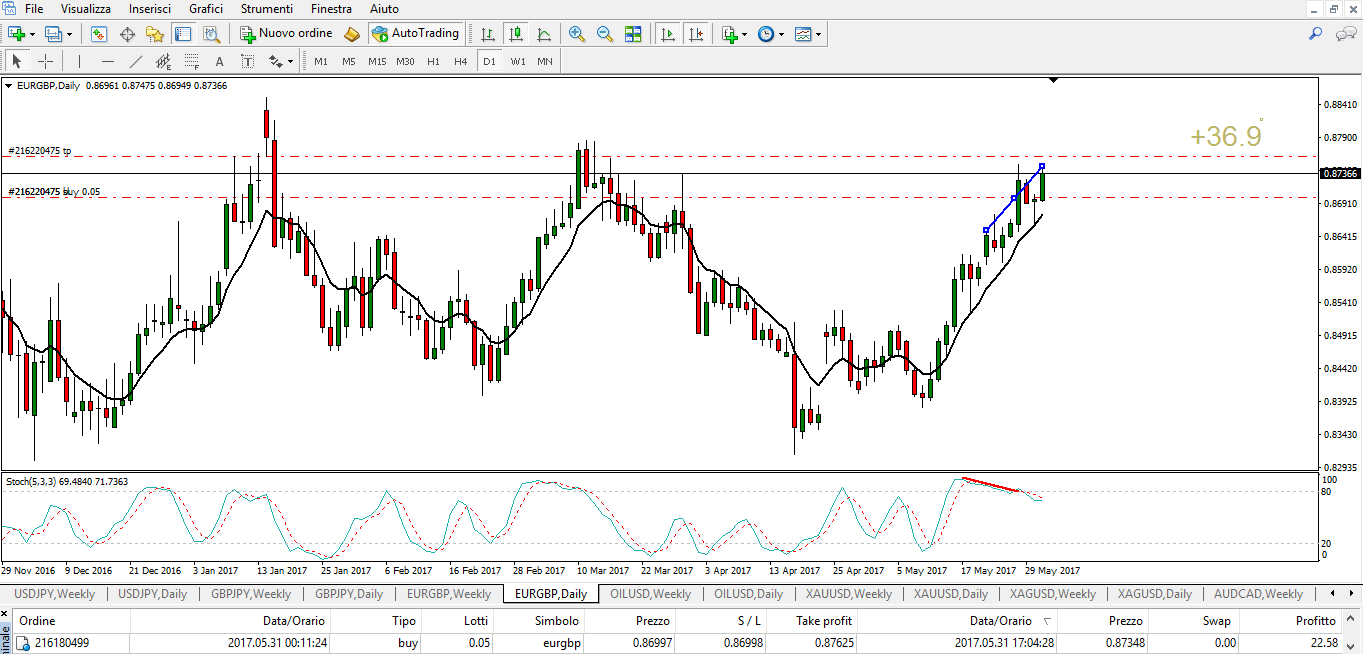The width and height of the screenshot is (1363, 654).
Task: Click the '#216220475 buy 0.05' level label
Action: (x=54, y=192)
